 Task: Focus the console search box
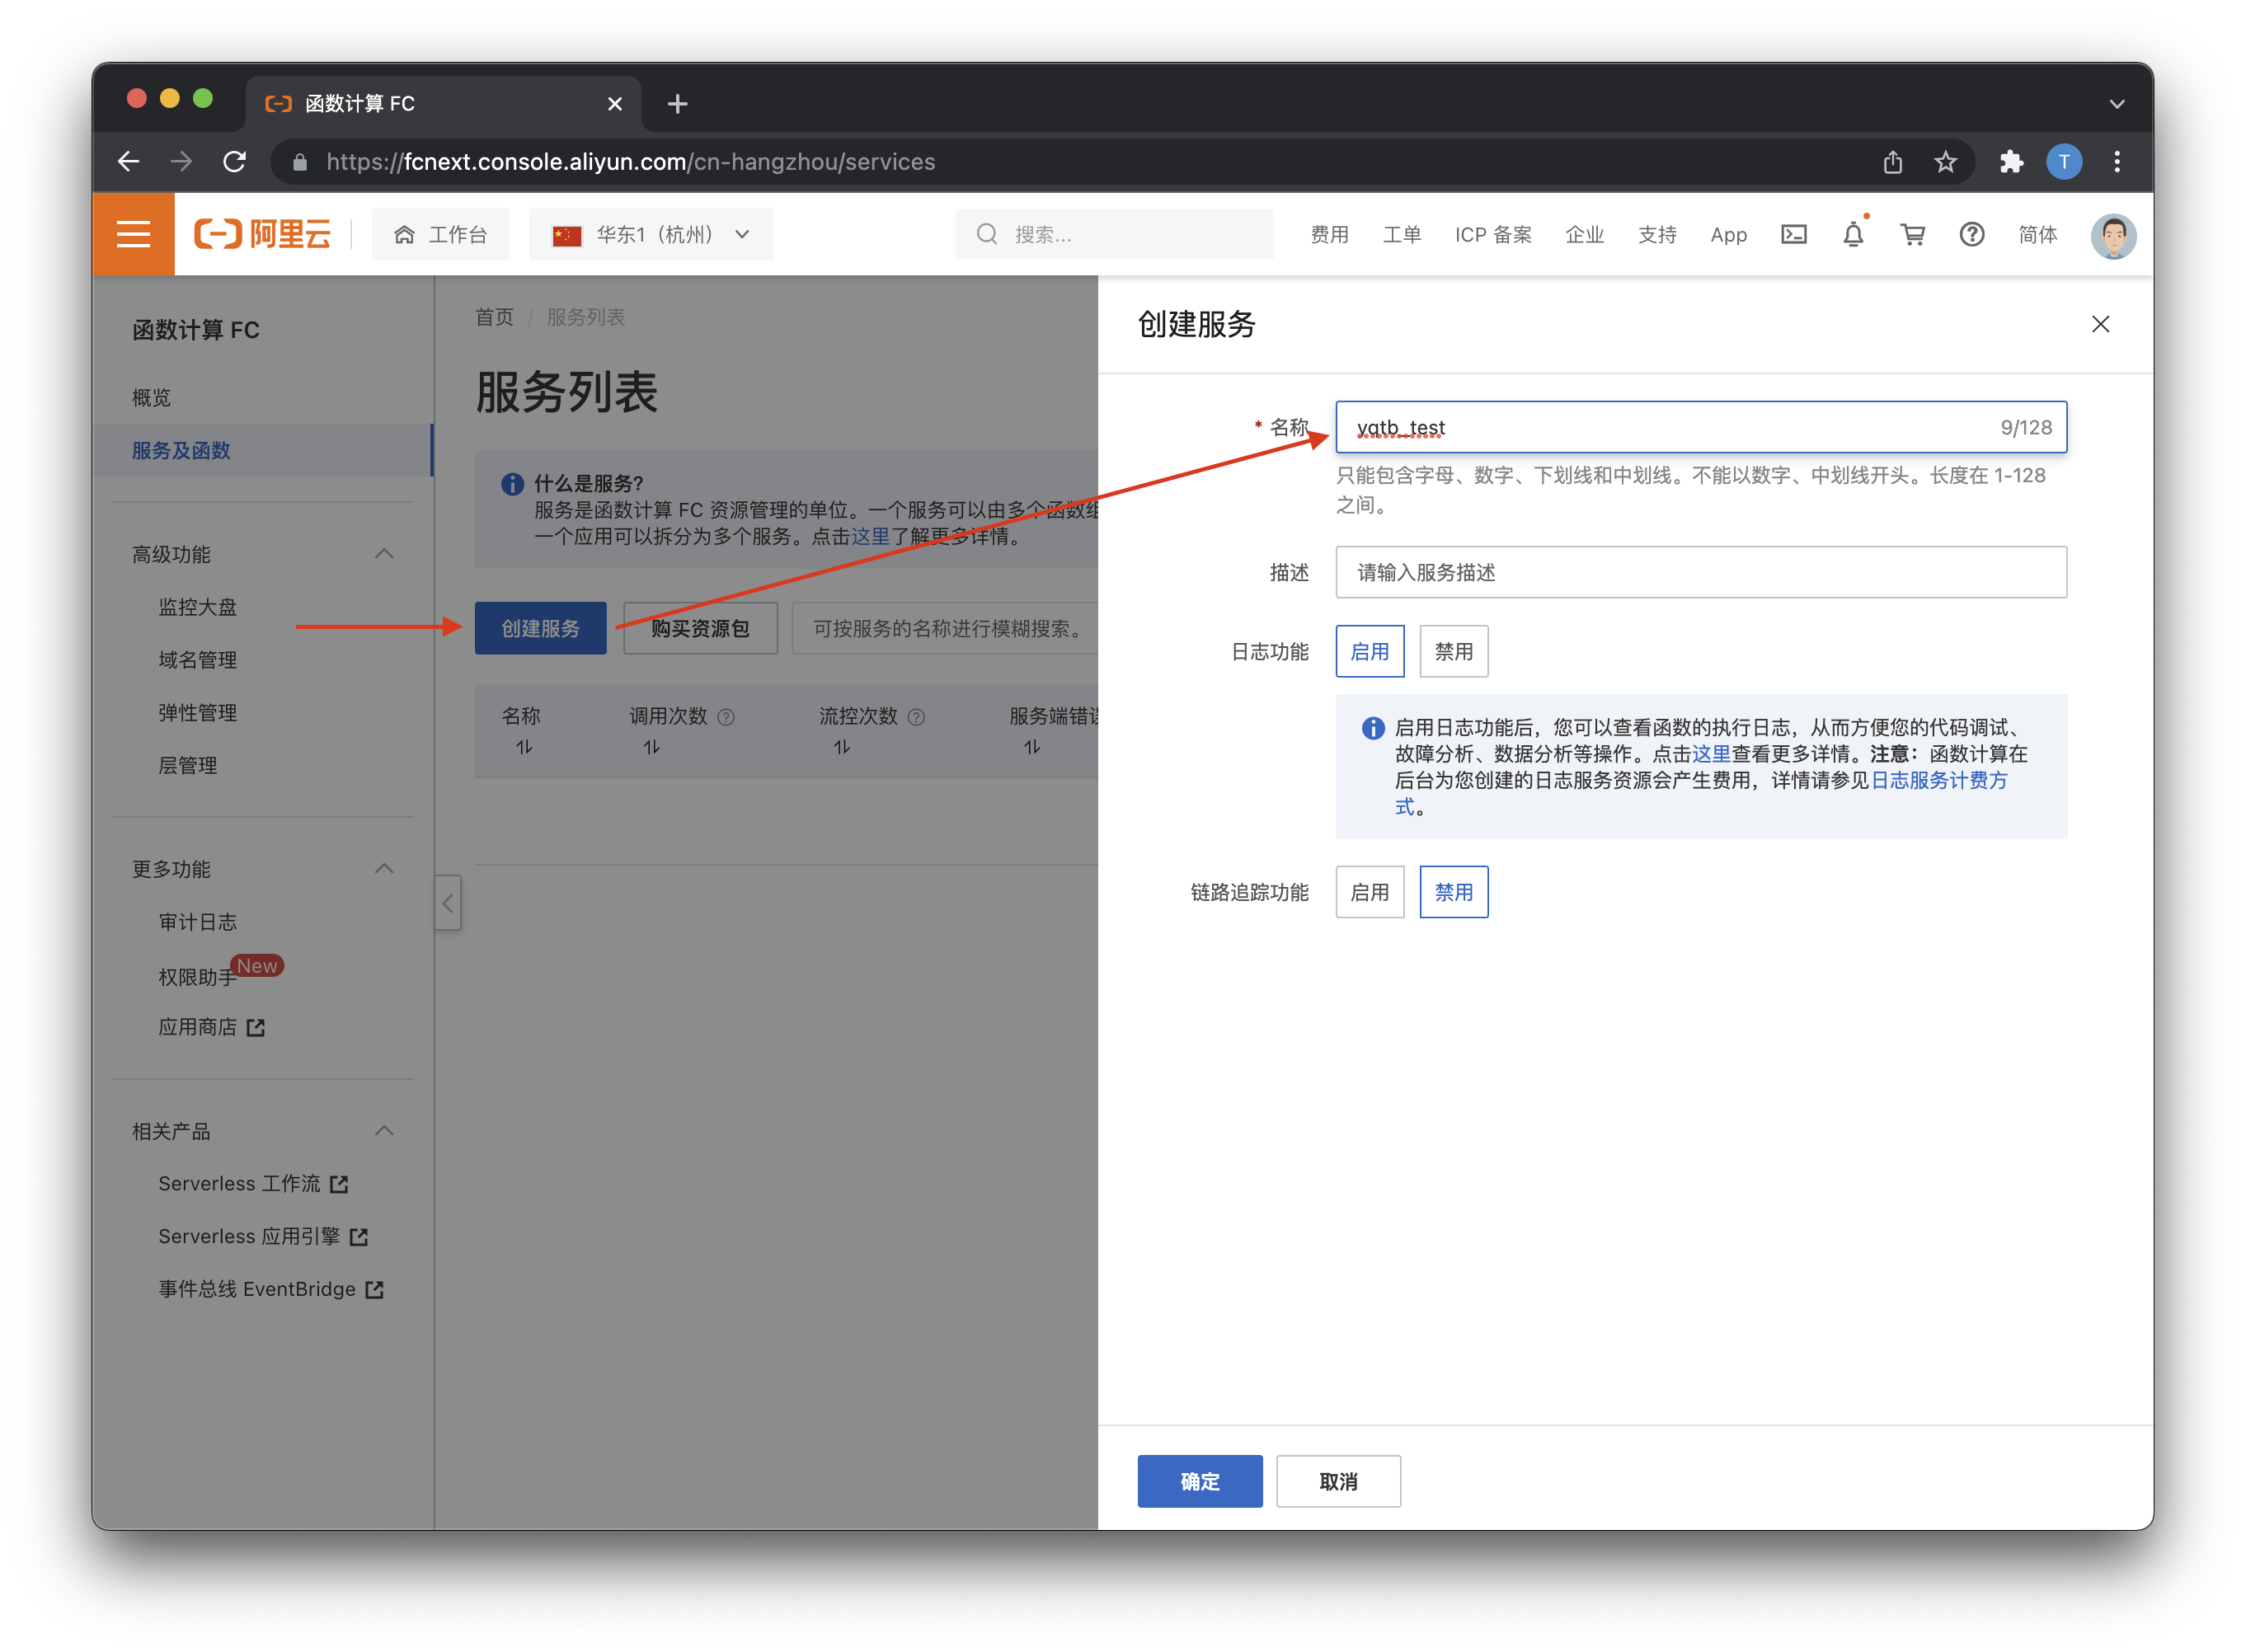pyautogui.click(x=1114, y=234)
